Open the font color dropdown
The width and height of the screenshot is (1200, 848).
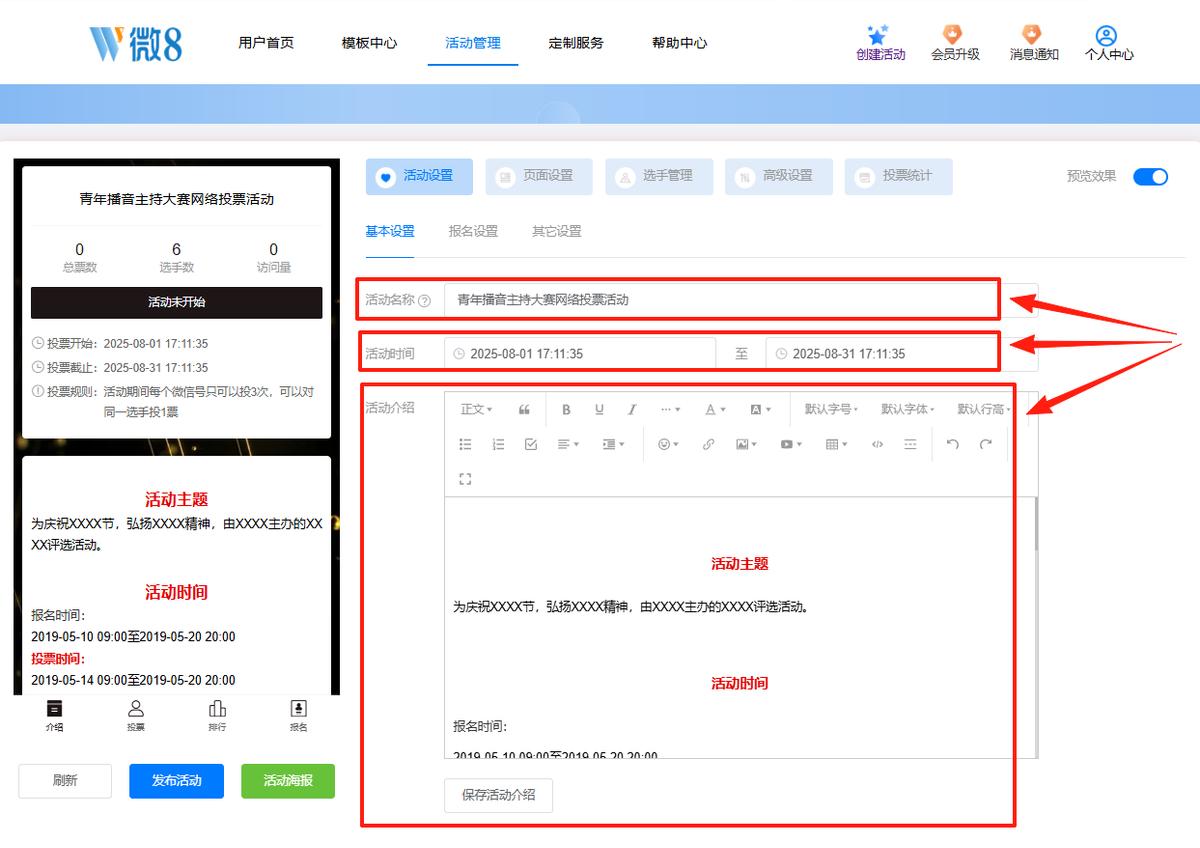point(715,409)
